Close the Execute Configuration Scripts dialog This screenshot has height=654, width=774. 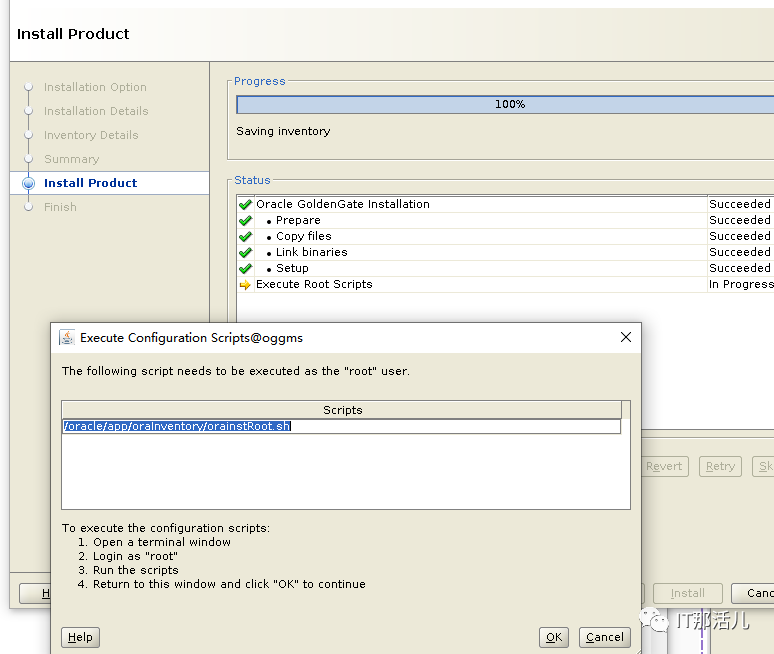point(626,337)
